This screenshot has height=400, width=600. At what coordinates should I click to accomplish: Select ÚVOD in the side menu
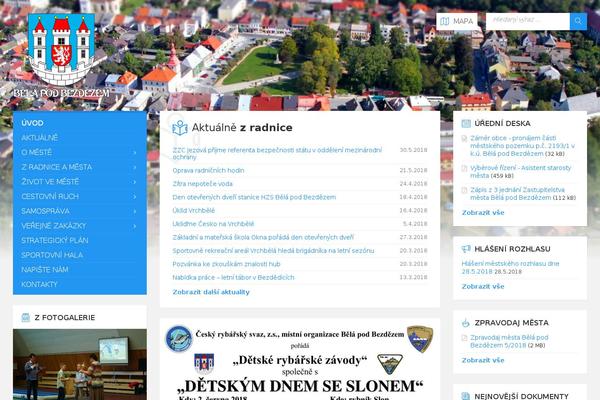point(33,123)
